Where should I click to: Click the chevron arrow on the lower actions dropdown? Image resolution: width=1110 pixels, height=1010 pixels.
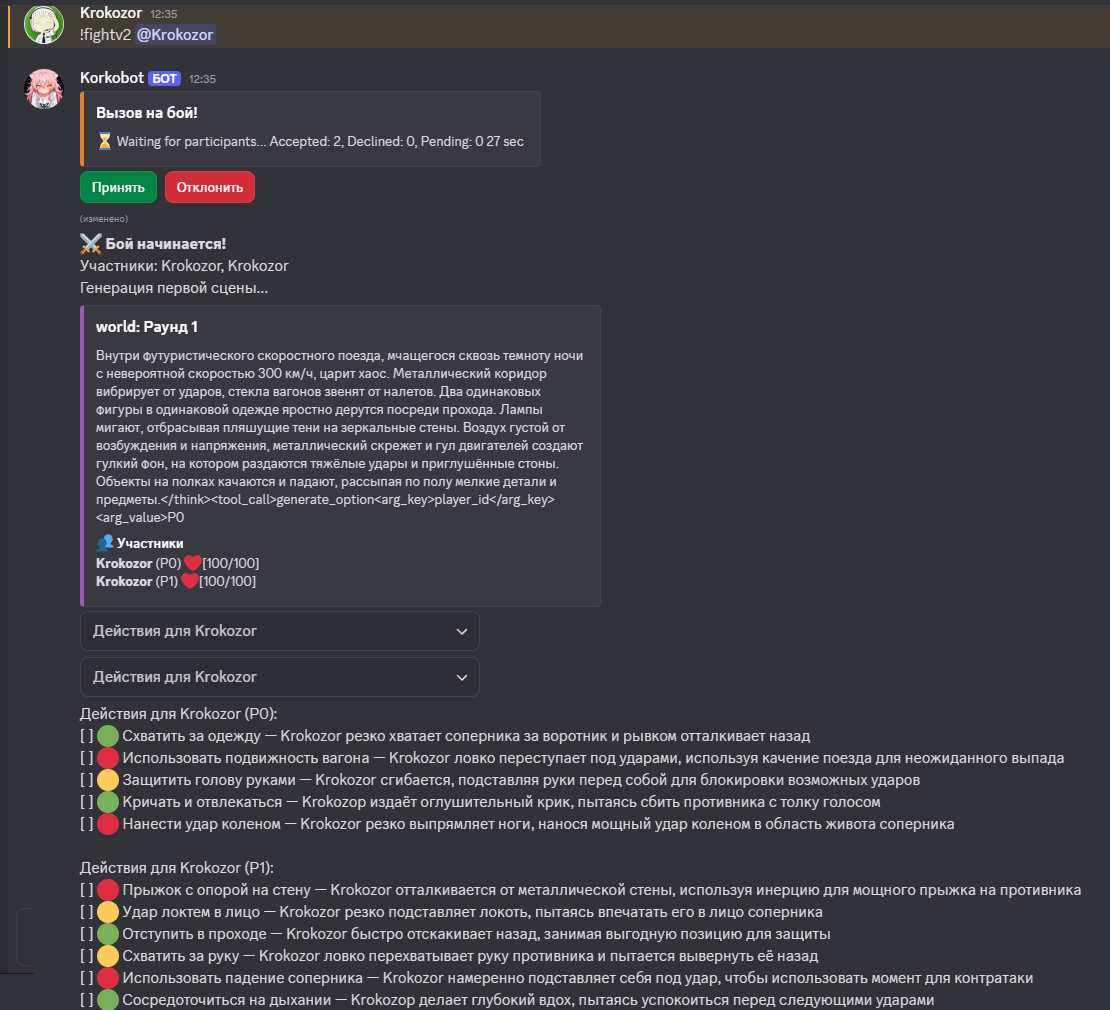(x=461, y=677)
